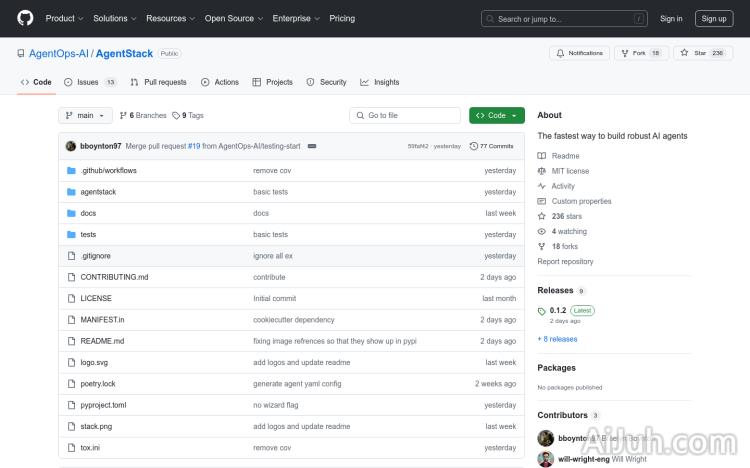Viewport: 750px width, 468px height.
Task: Expand the Resources menu
Action: click(171, 18)
